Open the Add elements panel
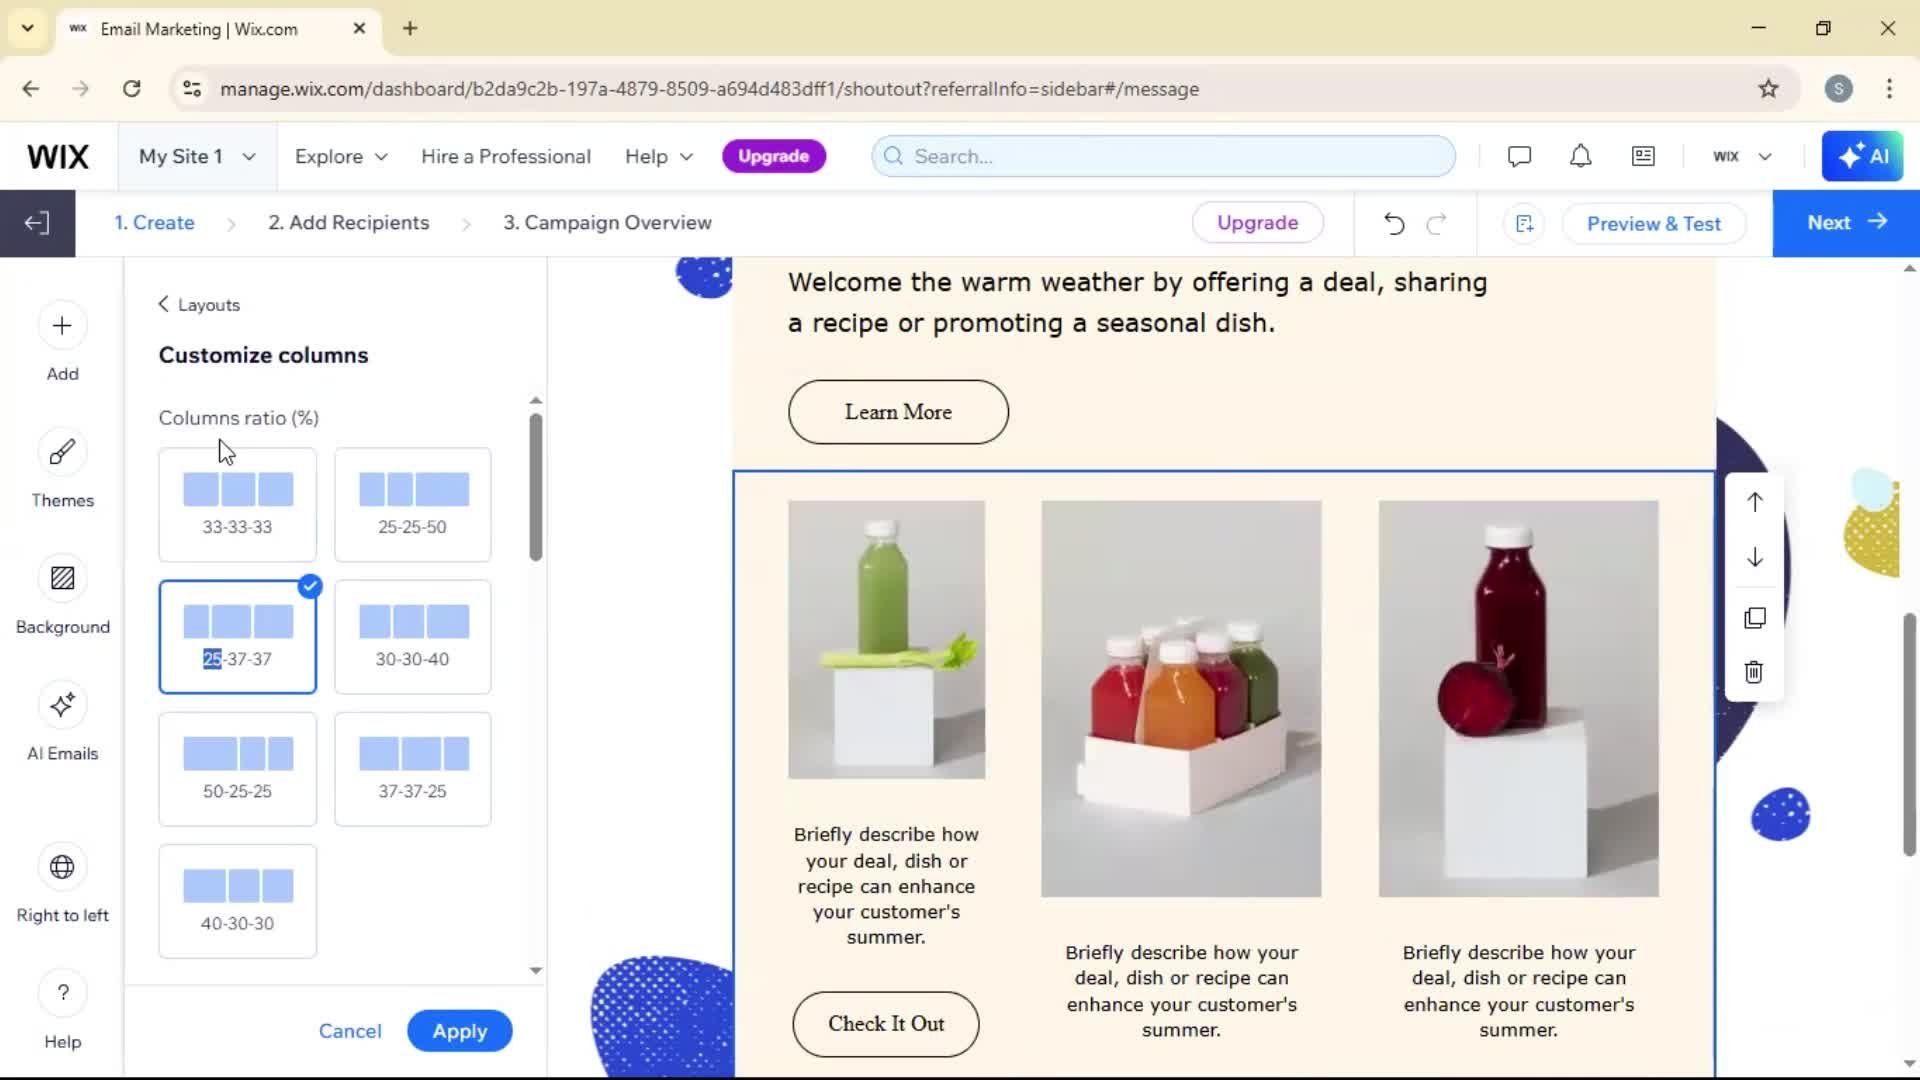This screenshot has height=1080, width=1920. (x=62, y=342)
